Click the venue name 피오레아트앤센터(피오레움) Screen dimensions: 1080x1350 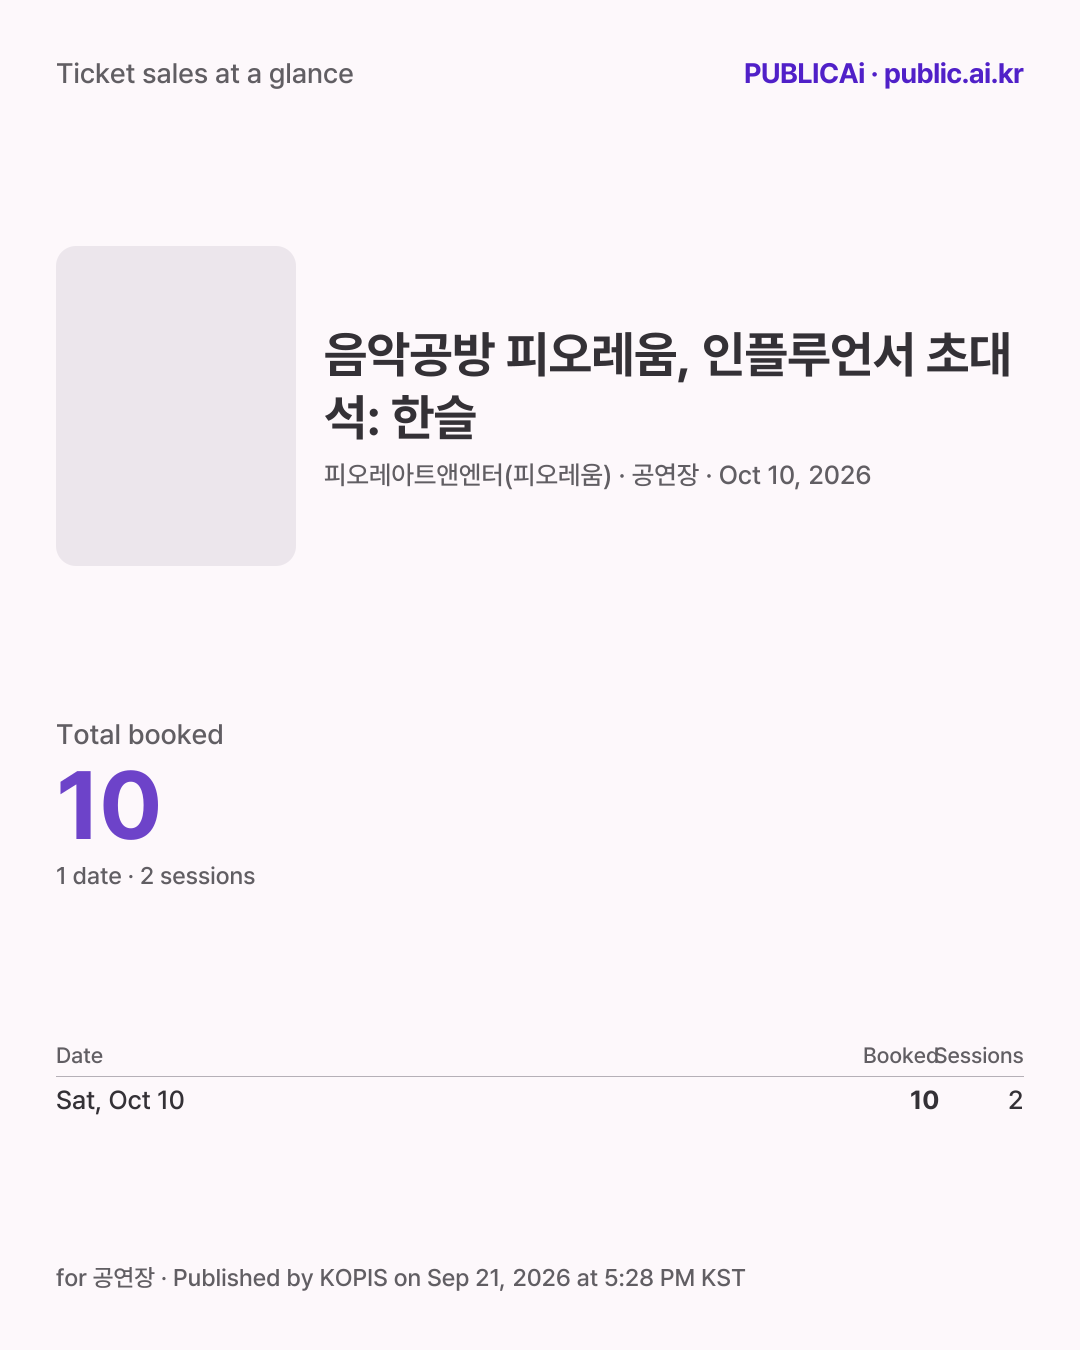467,475
